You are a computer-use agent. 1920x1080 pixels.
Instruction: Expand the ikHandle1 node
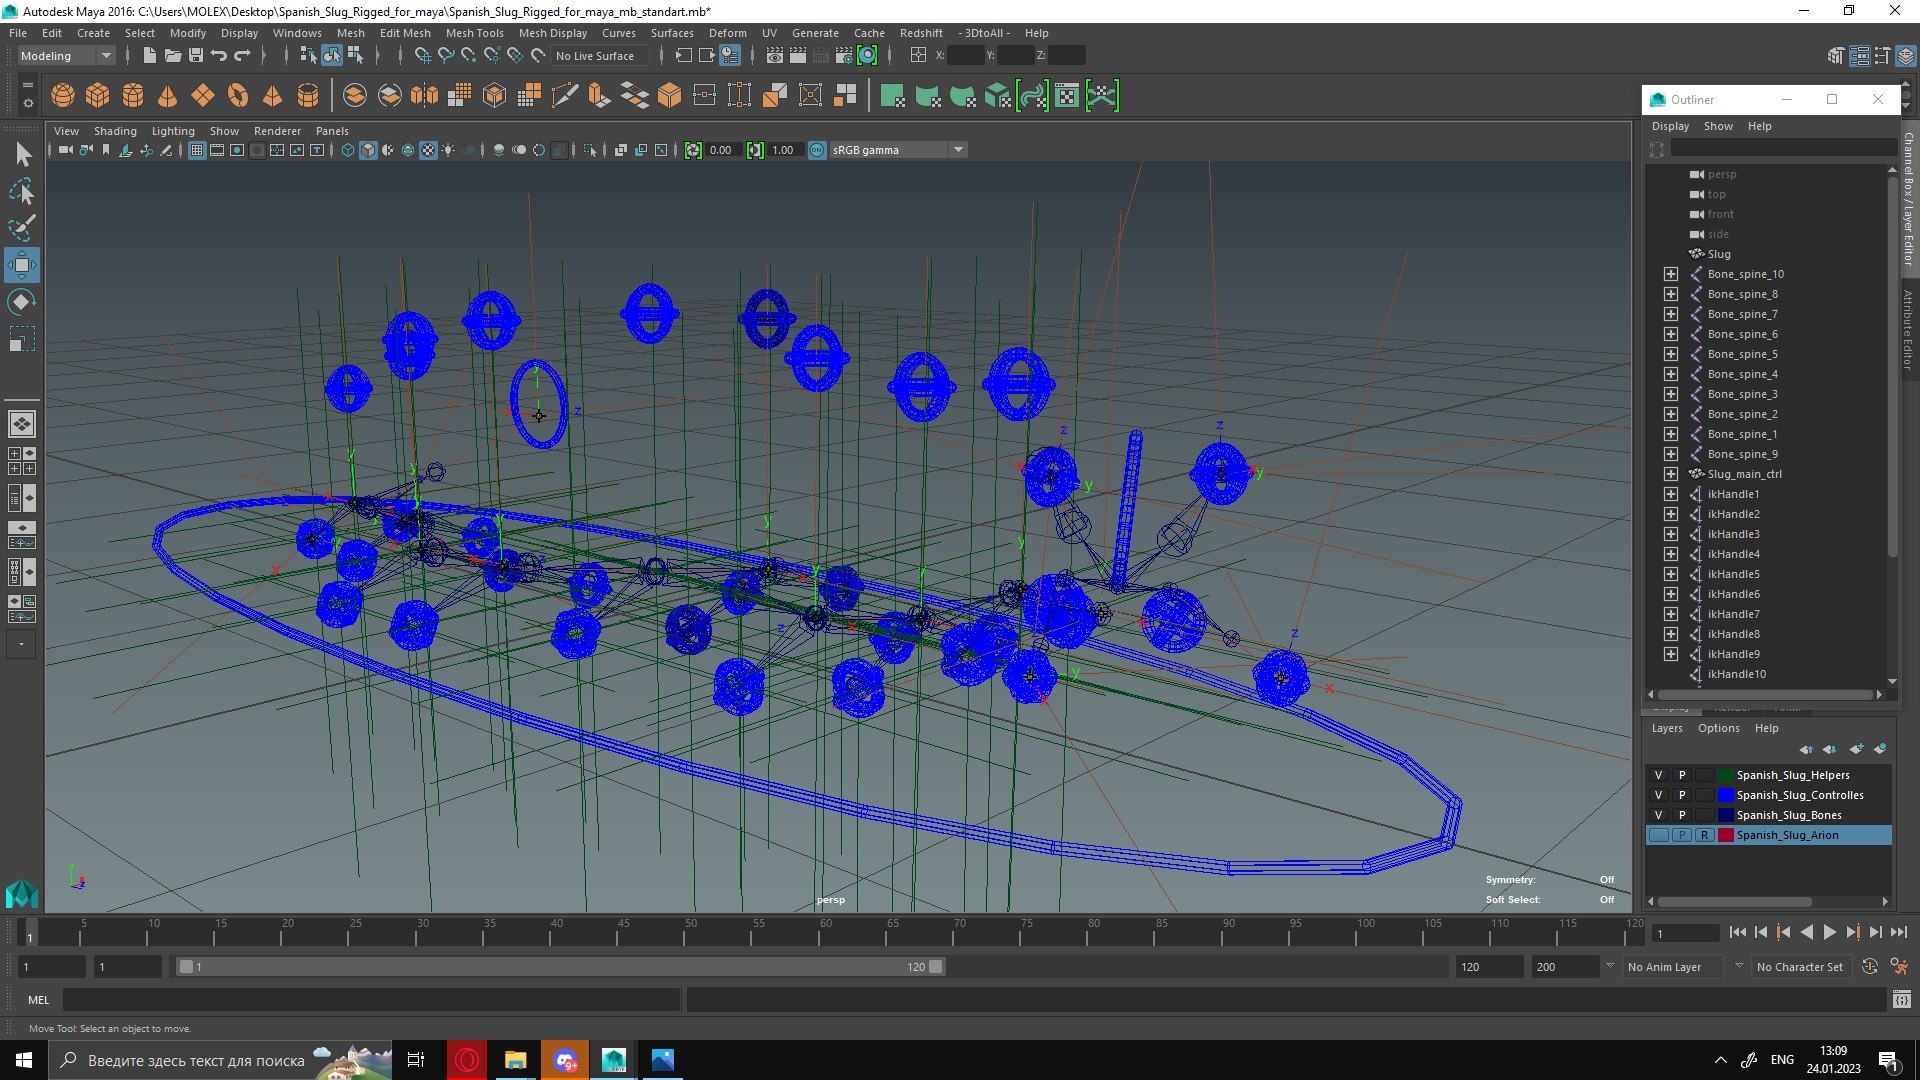pos(1671,494)
